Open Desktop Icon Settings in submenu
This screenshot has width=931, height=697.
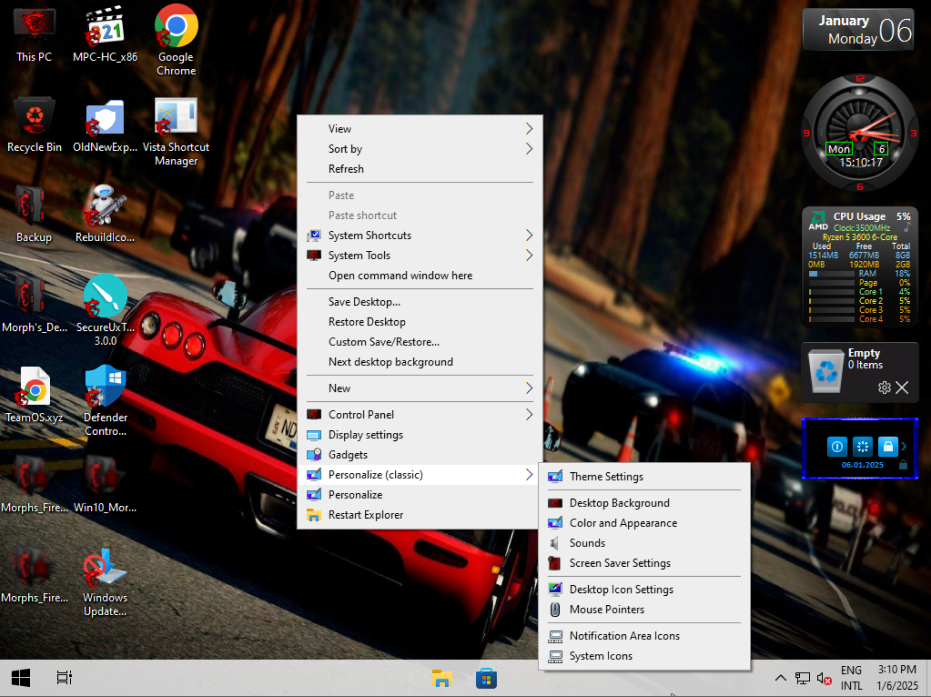[x=644, y=590]
